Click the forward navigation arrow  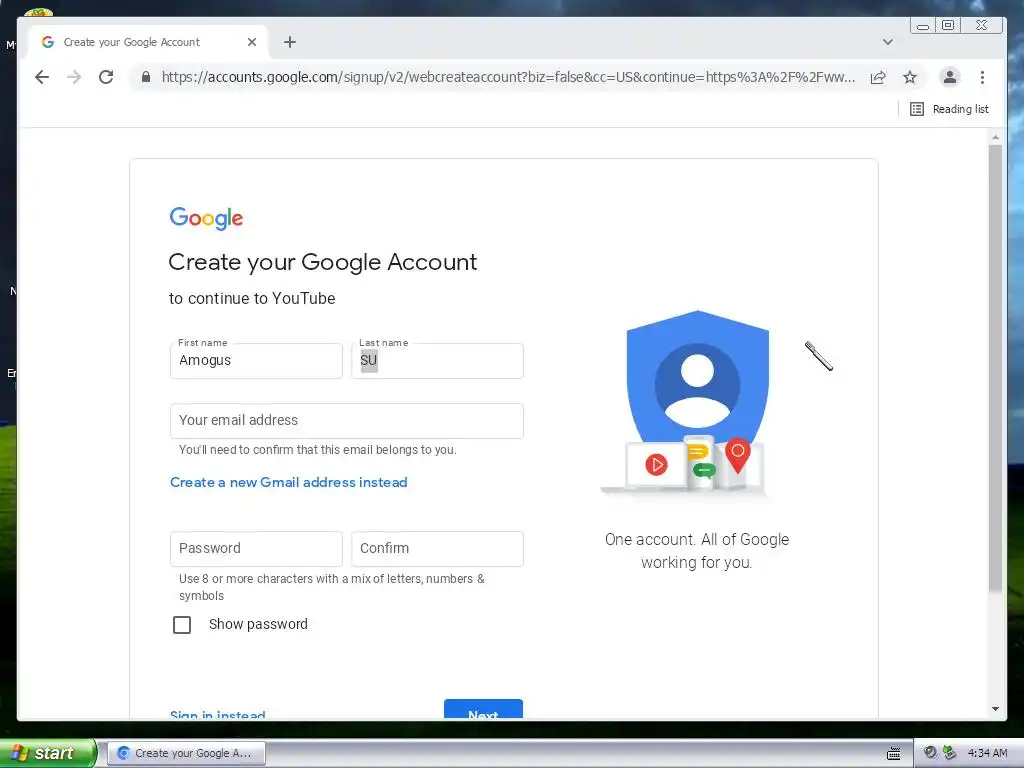click(74, 77)
